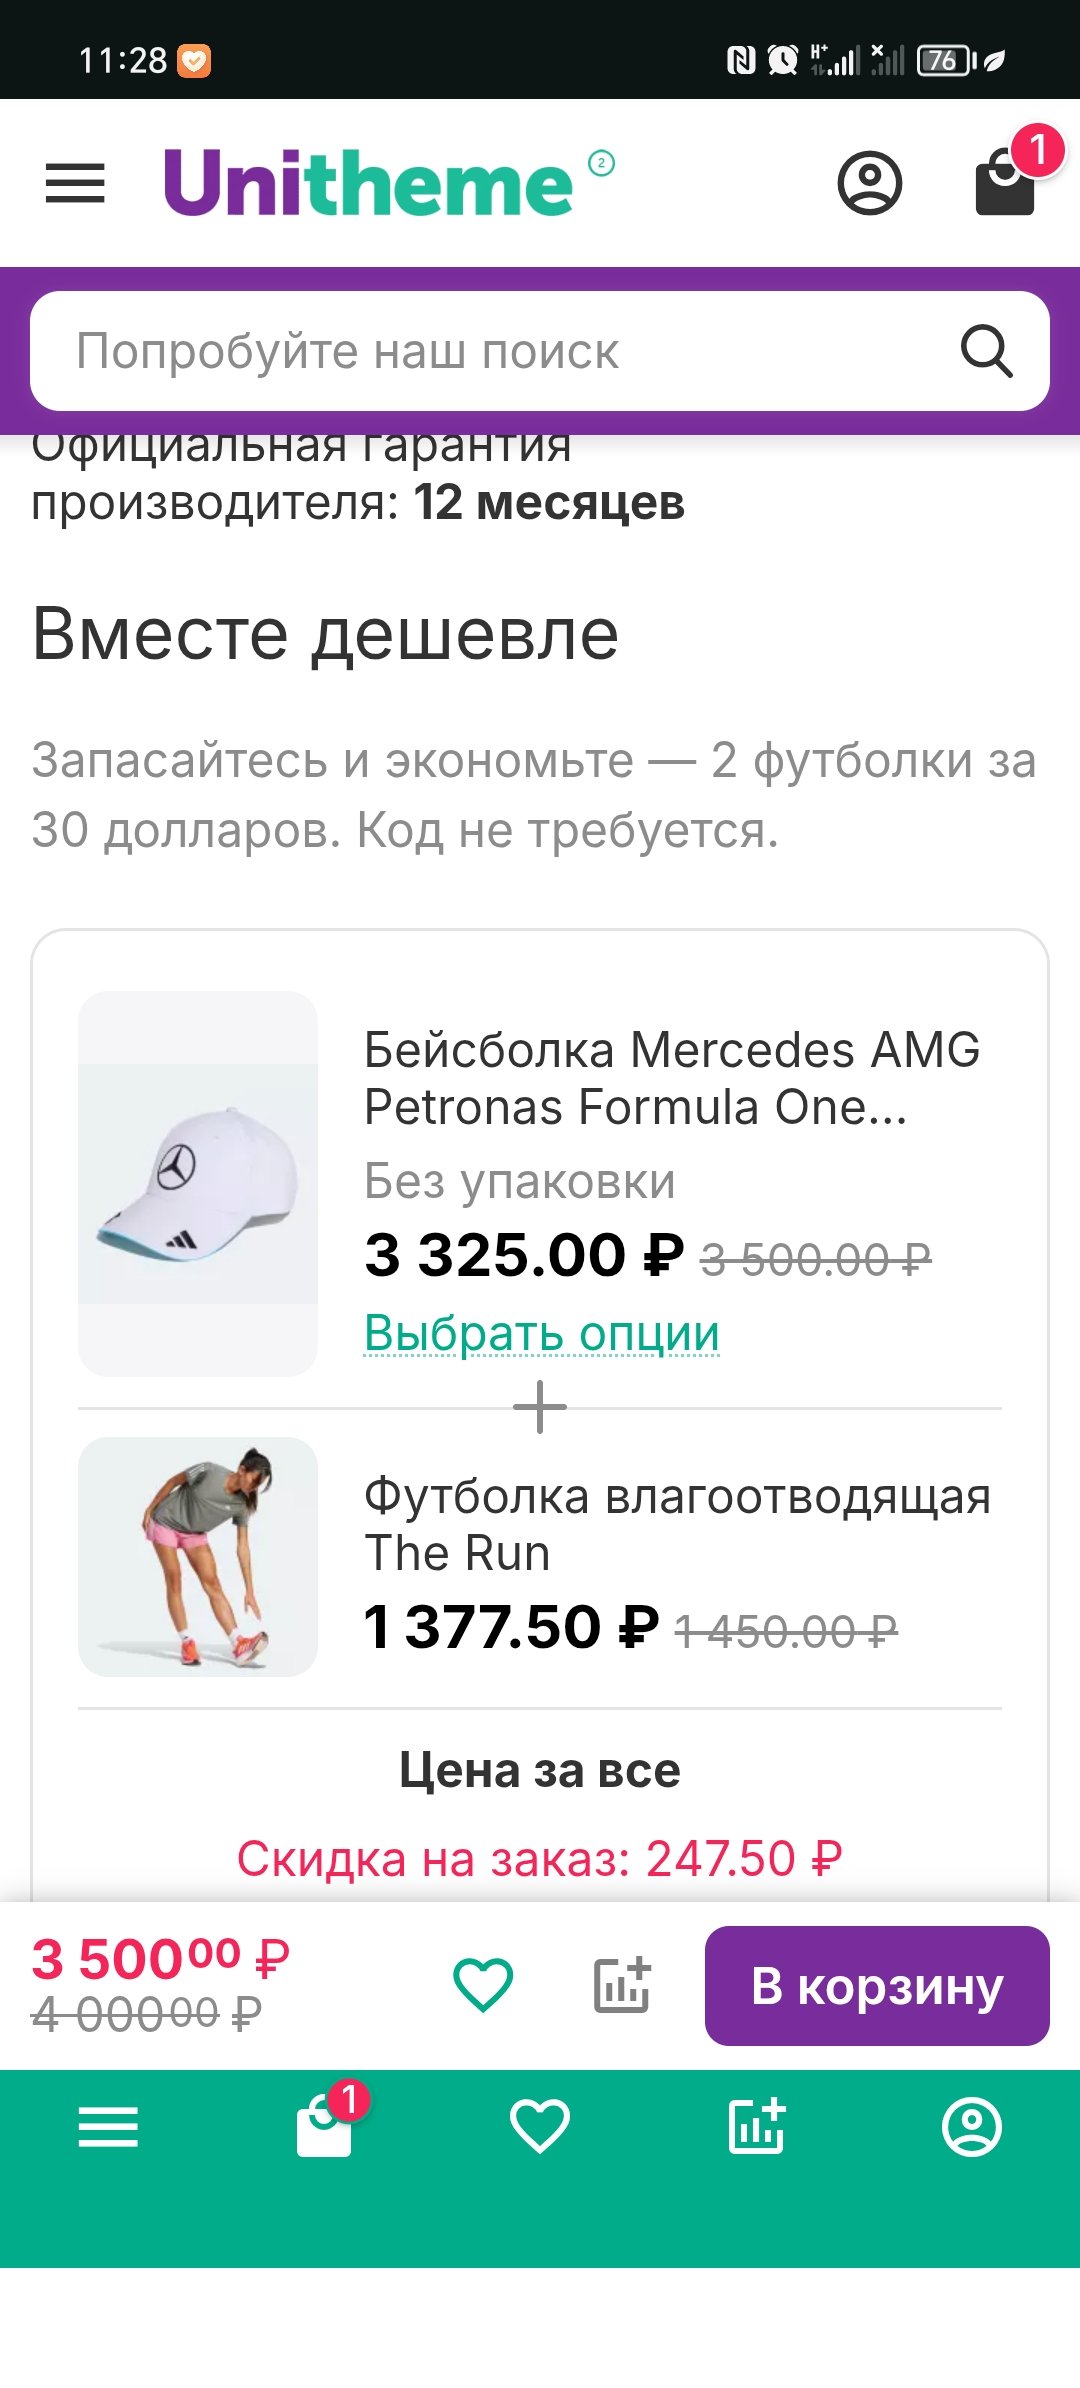1080x2388 pixels.
Task: Click the "Выбрать опции" link
Action: click(541, 1332)
